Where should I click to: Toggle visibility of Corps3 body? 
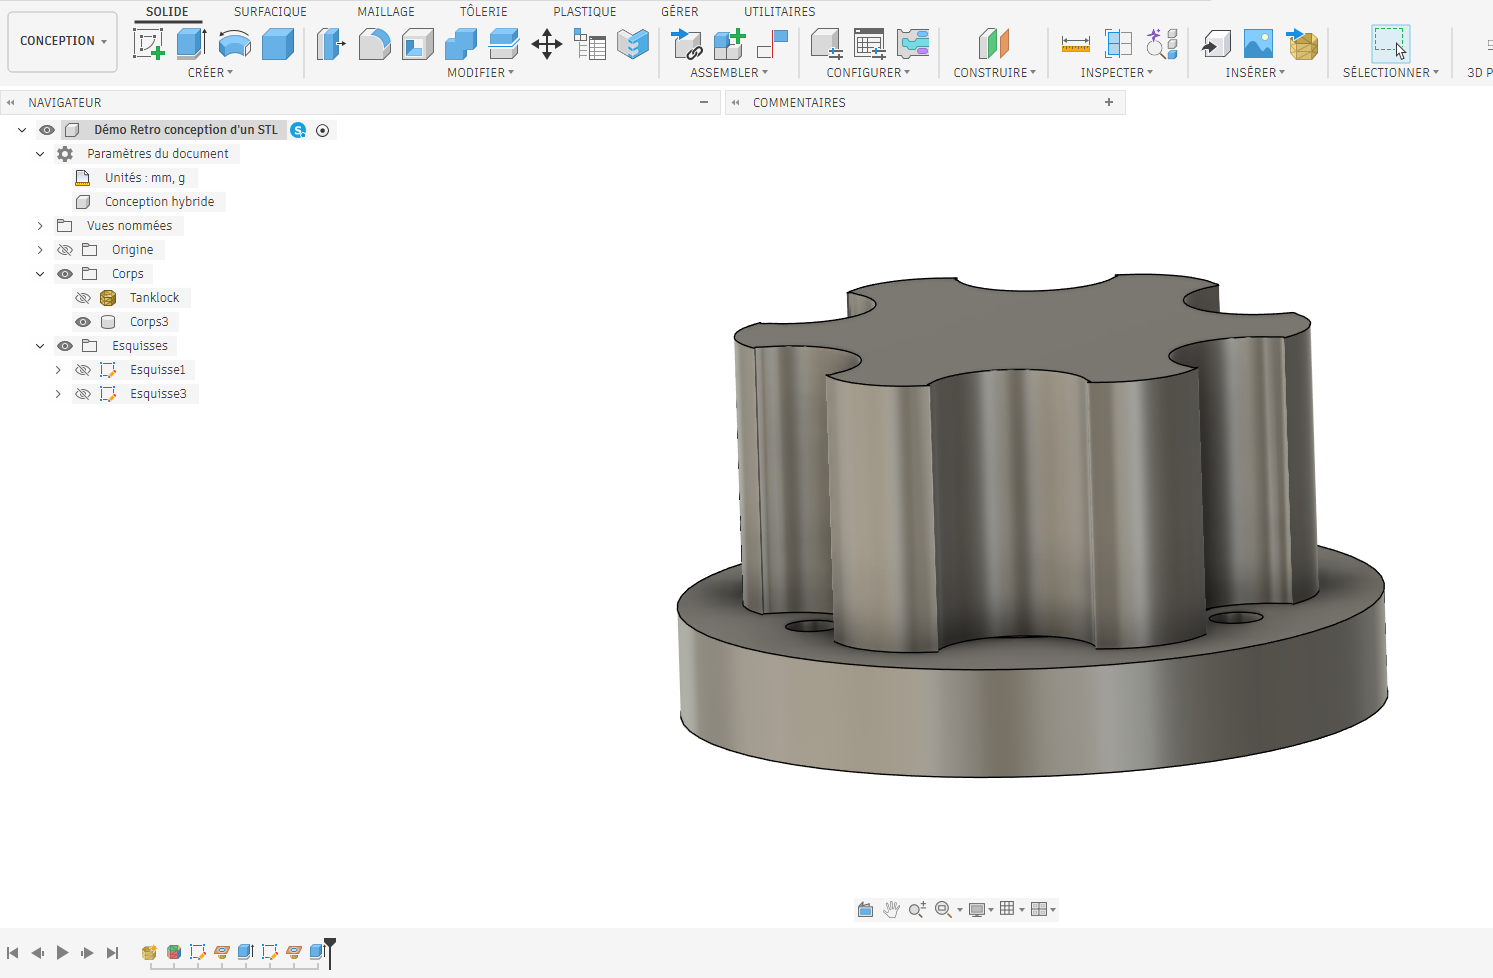[x=83, y=322]
